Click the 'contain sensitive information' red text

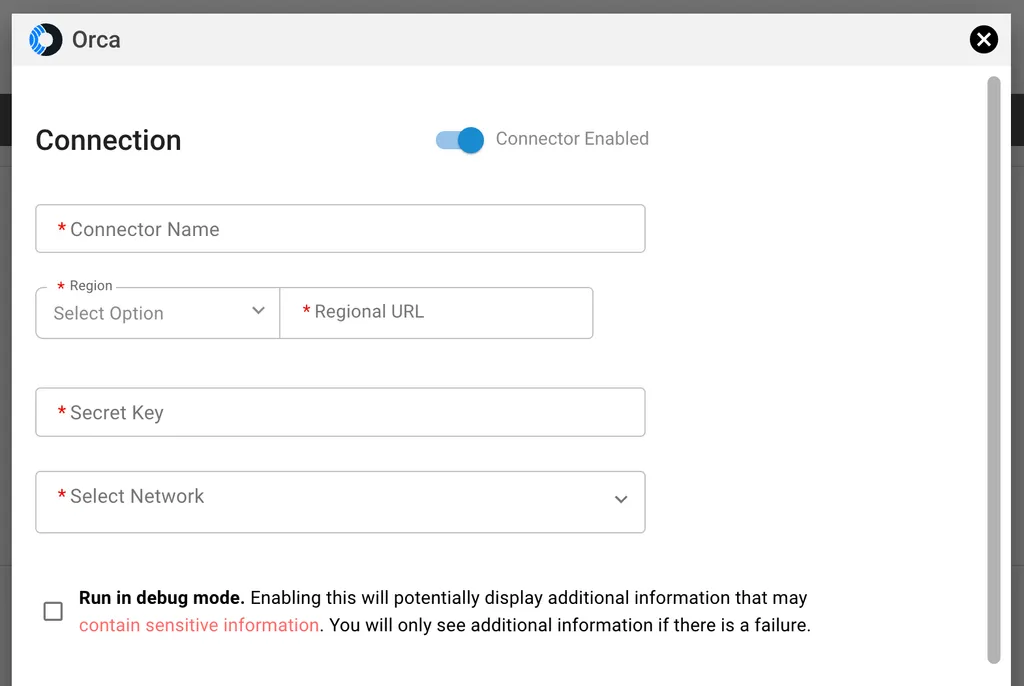pos(199,625)
